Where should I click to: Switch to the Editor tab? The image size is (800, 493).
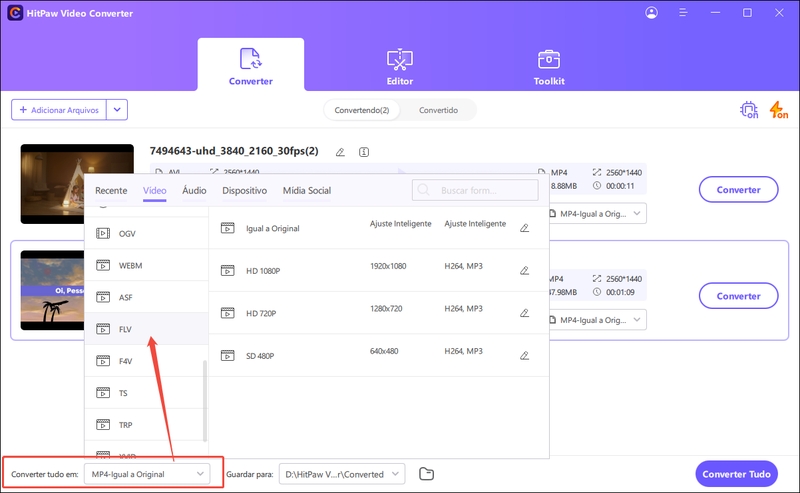[399, 66]
